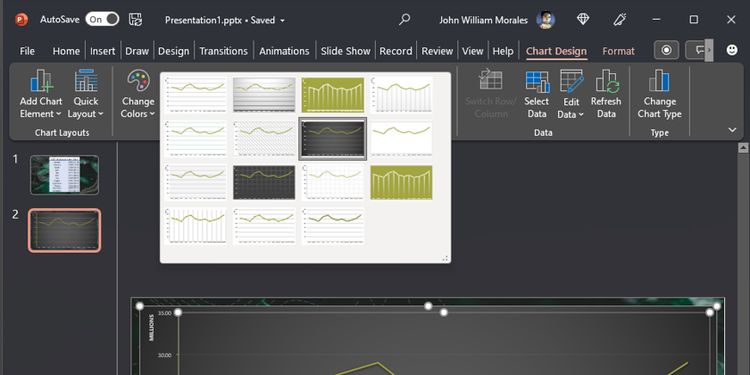
Task: Switch to the Draw tab
Action: tap(137, 51)
